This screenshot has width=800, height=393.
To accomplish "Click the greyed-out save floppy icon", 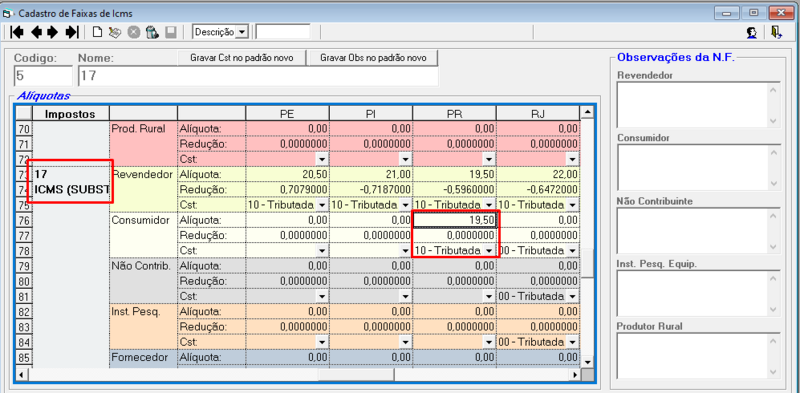I will pyautogui.click(x=170, y=32).
